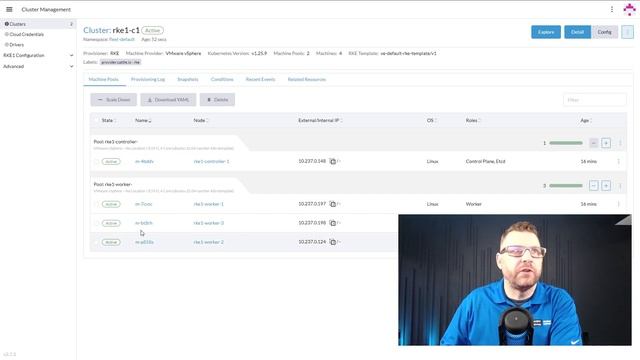Image resolution: width=640 pixels, height=360 pixels.
Task: Open pool actions menu for rke1-controller pool
Action: point(620,143)
